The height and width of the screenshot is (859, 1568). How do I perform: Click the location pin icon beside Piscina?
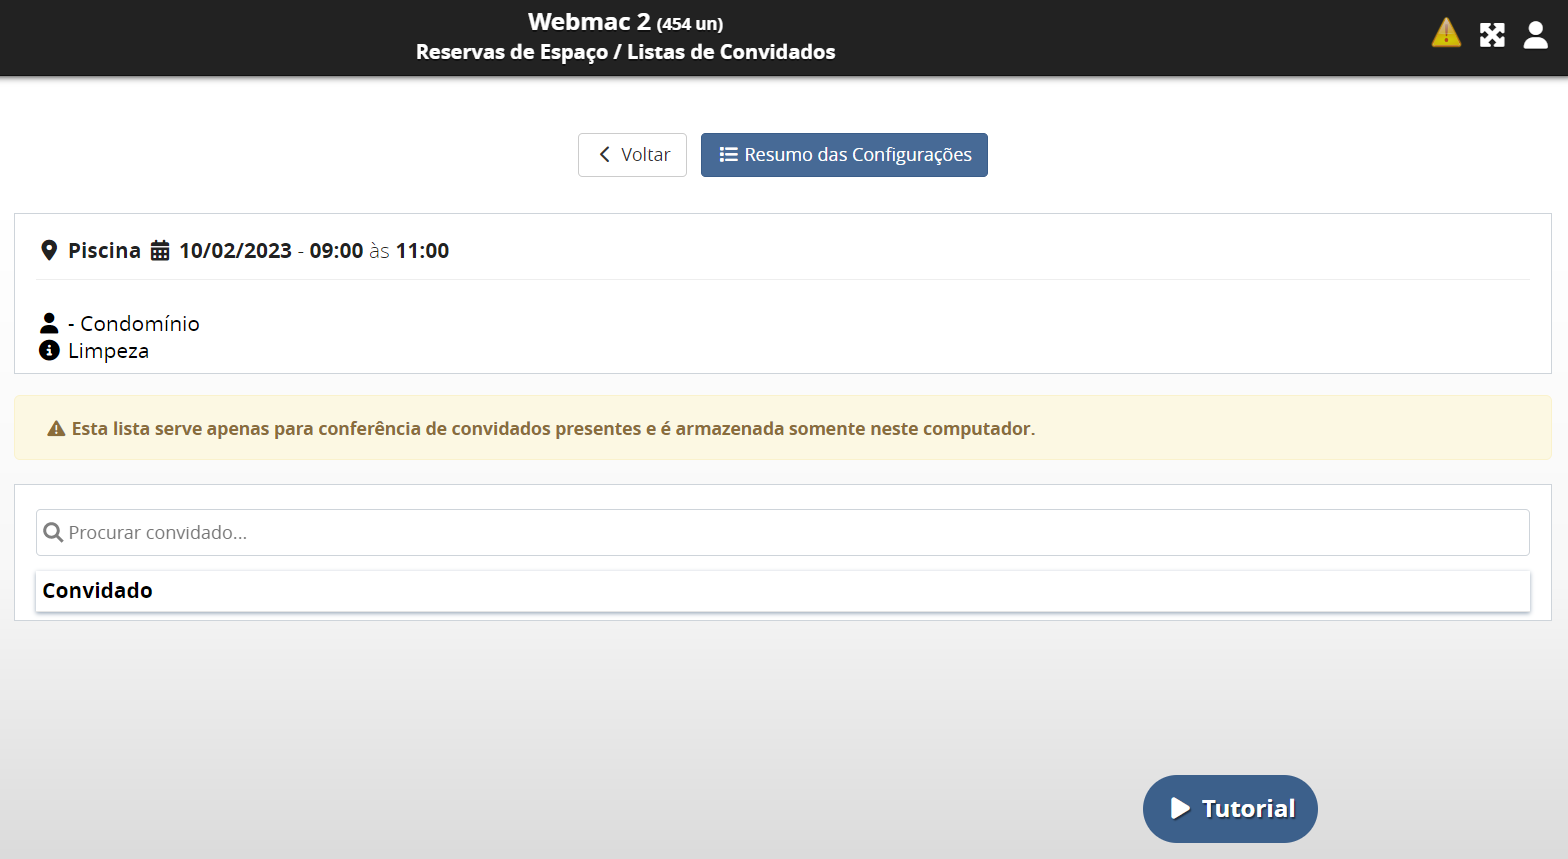point(49,250)
